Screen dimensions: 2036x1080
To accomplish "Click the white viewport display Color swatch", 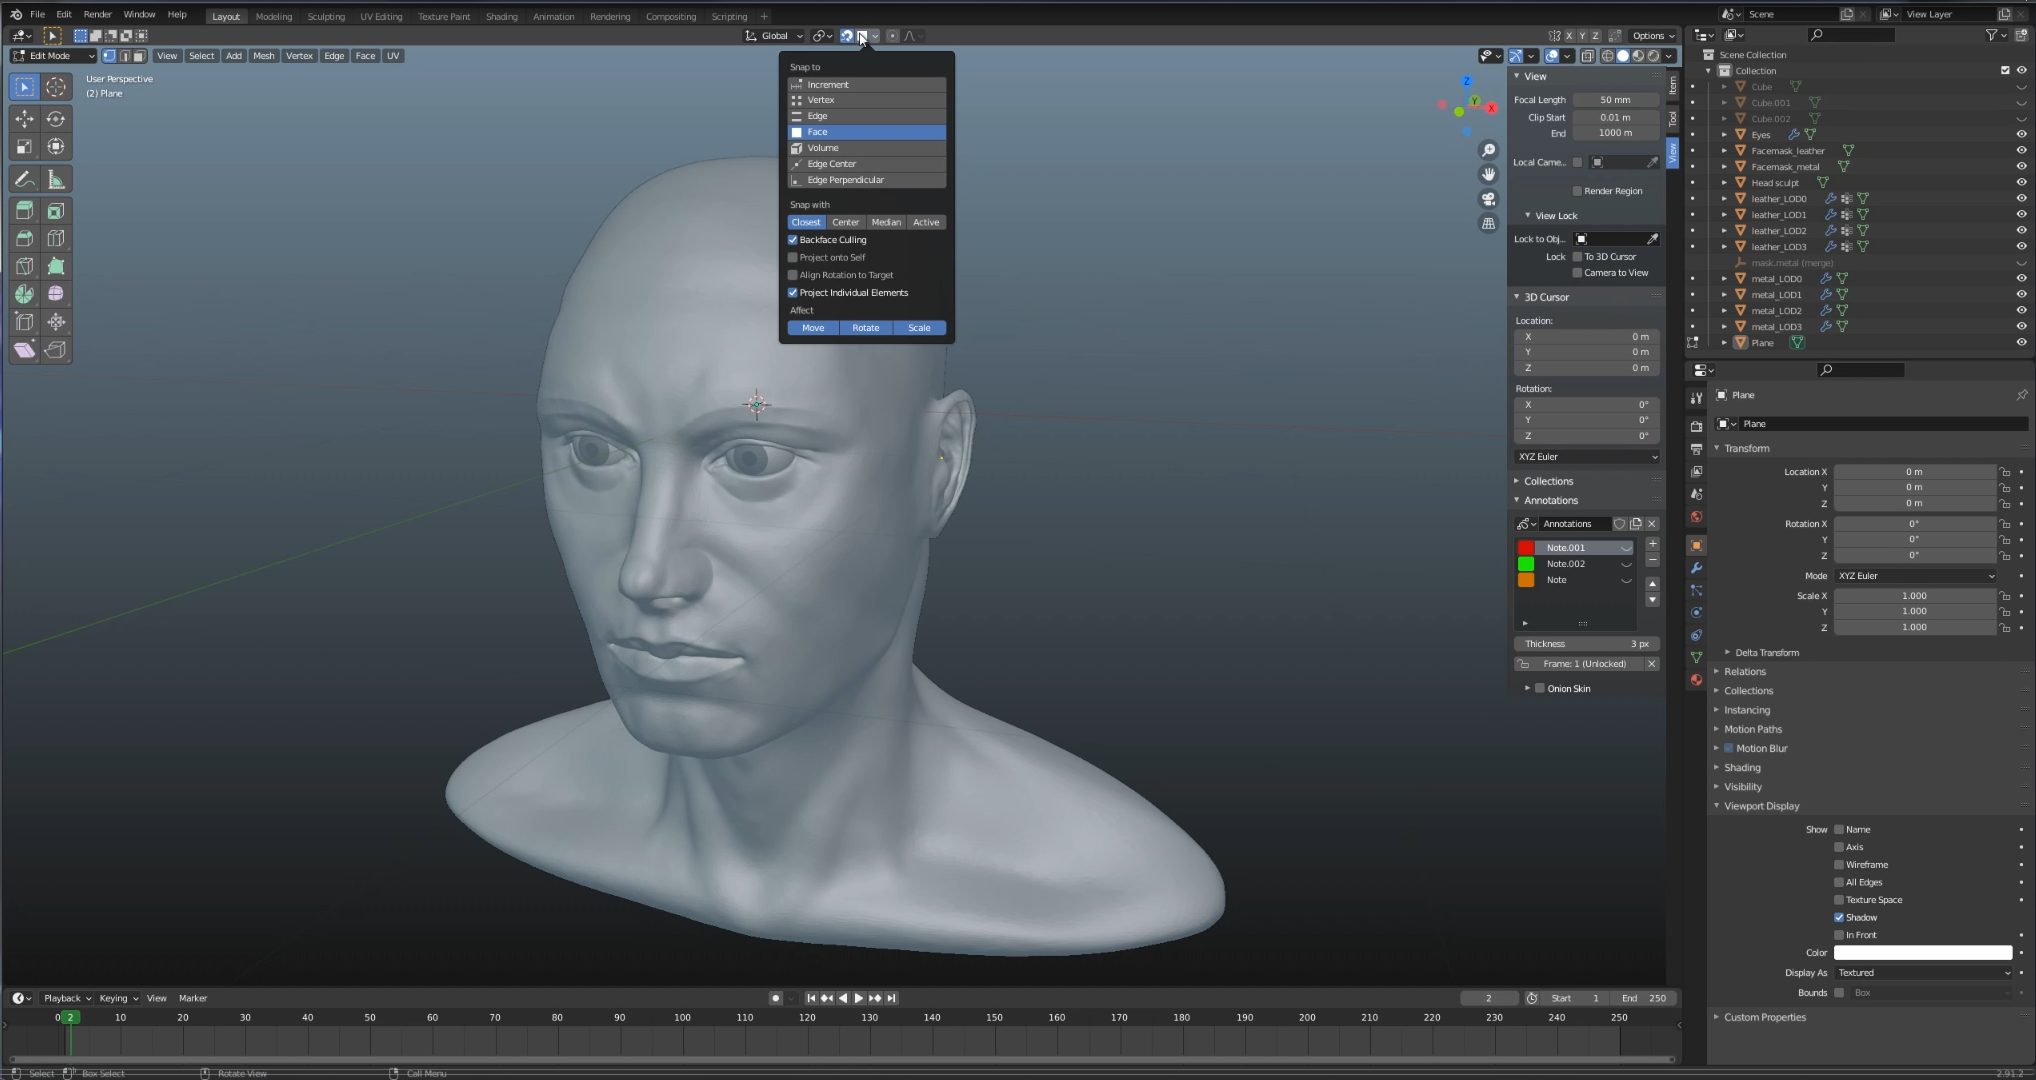I will pos(1922,953).
